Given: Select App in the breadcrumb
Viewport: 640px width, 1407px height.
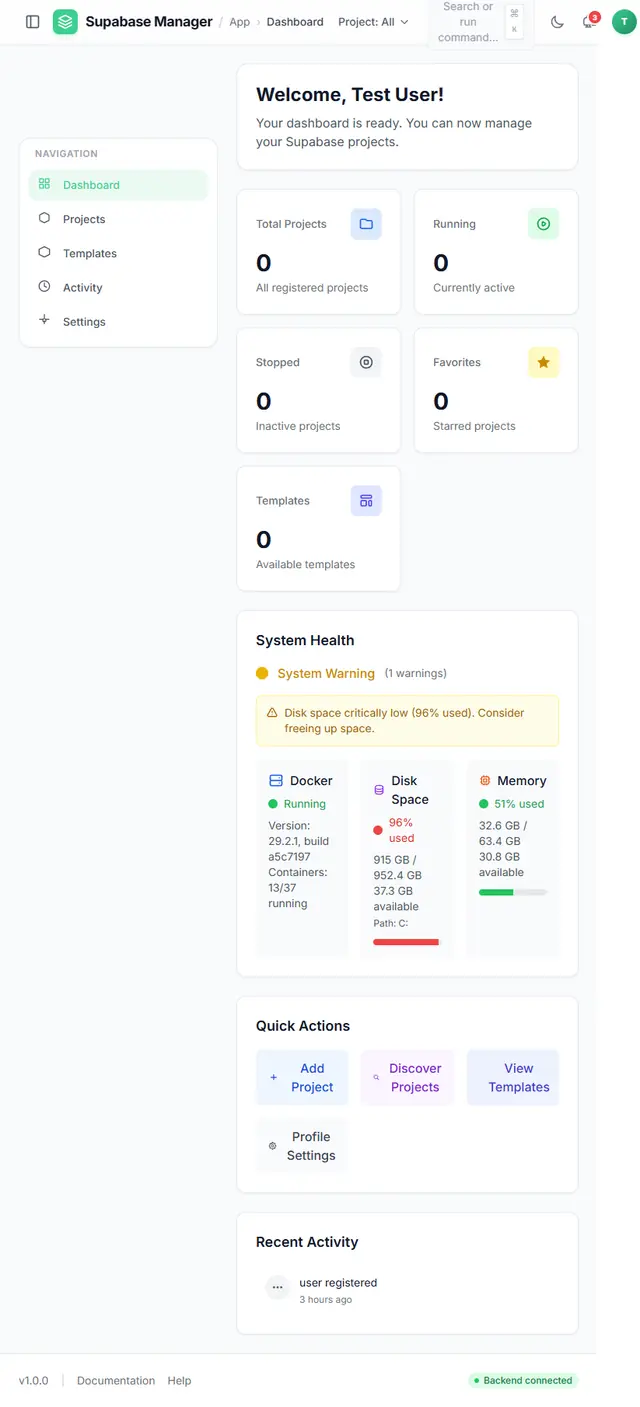Looking at the screenshot, I should coord(240,22).
